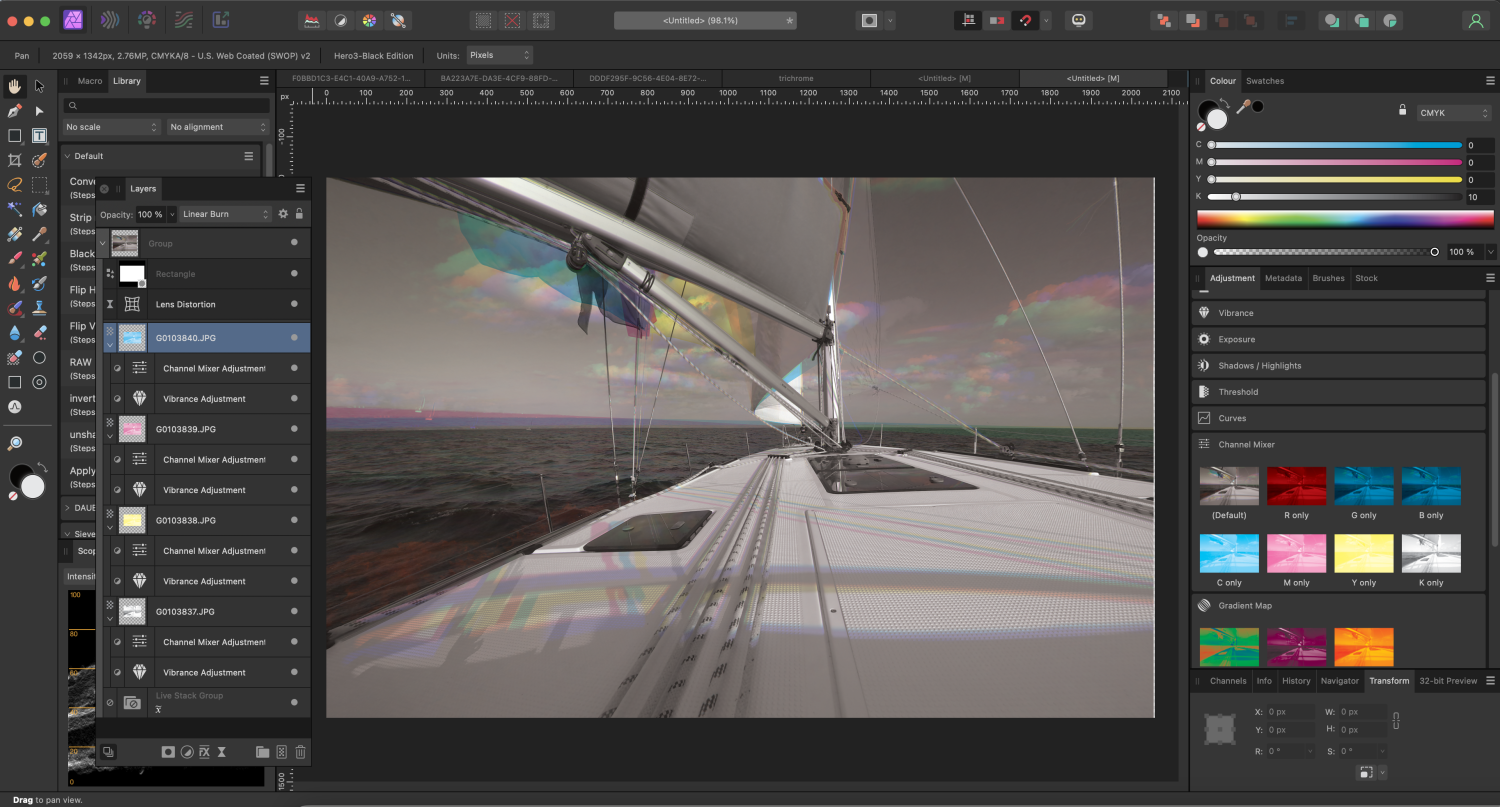The height and width of the screenshot is (807, 1500).
Task: Toggle visibility of the Lens Distortion layer
Action: point(294,304)
